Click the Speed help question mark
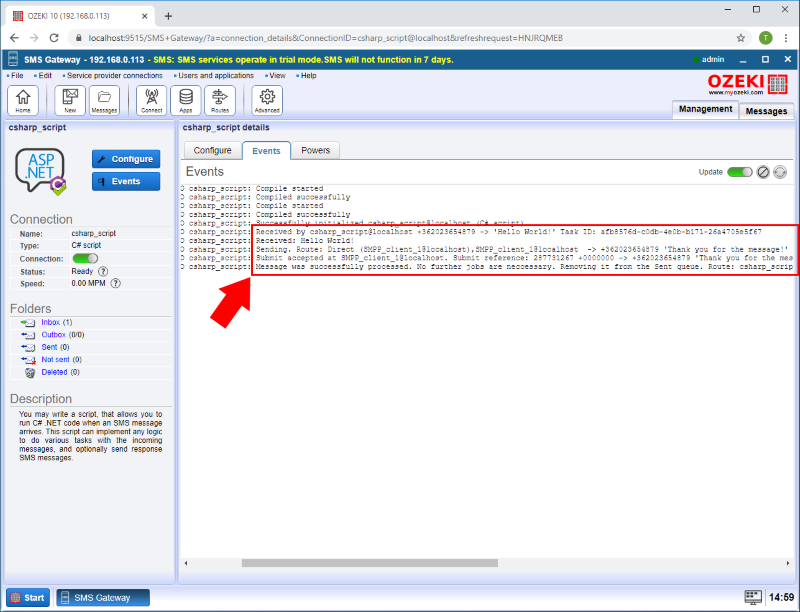This screenshot has width=800, height=612. point(116,284)
